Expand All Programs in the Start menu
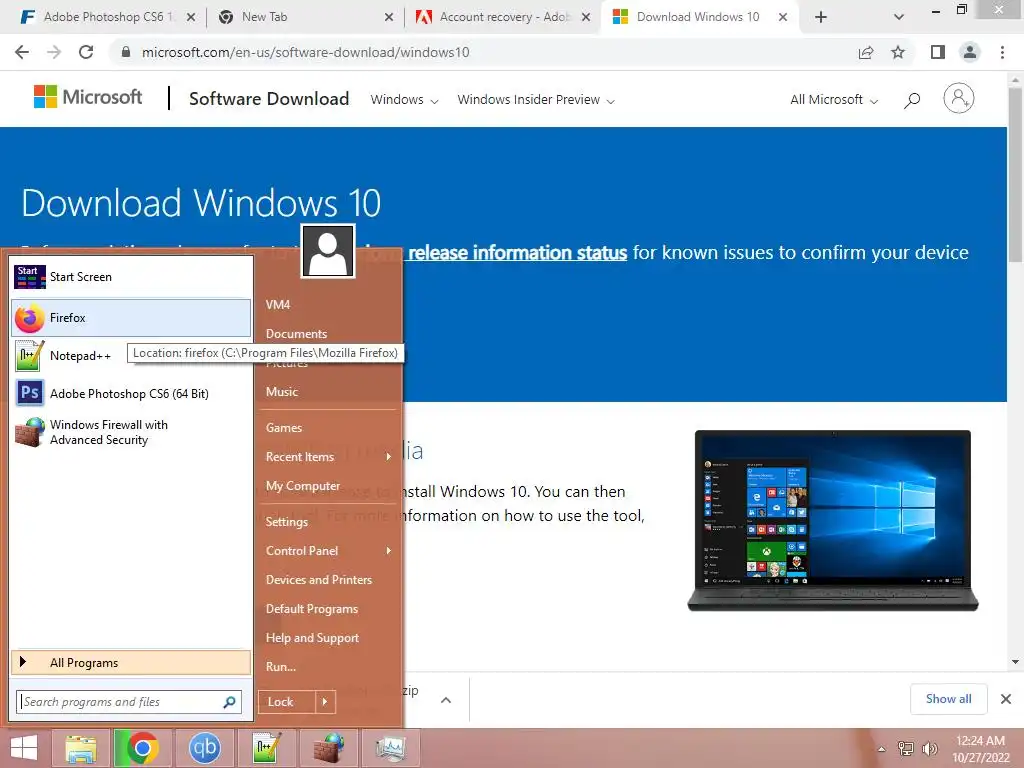 pyautogui.click(x=131, y=663)
